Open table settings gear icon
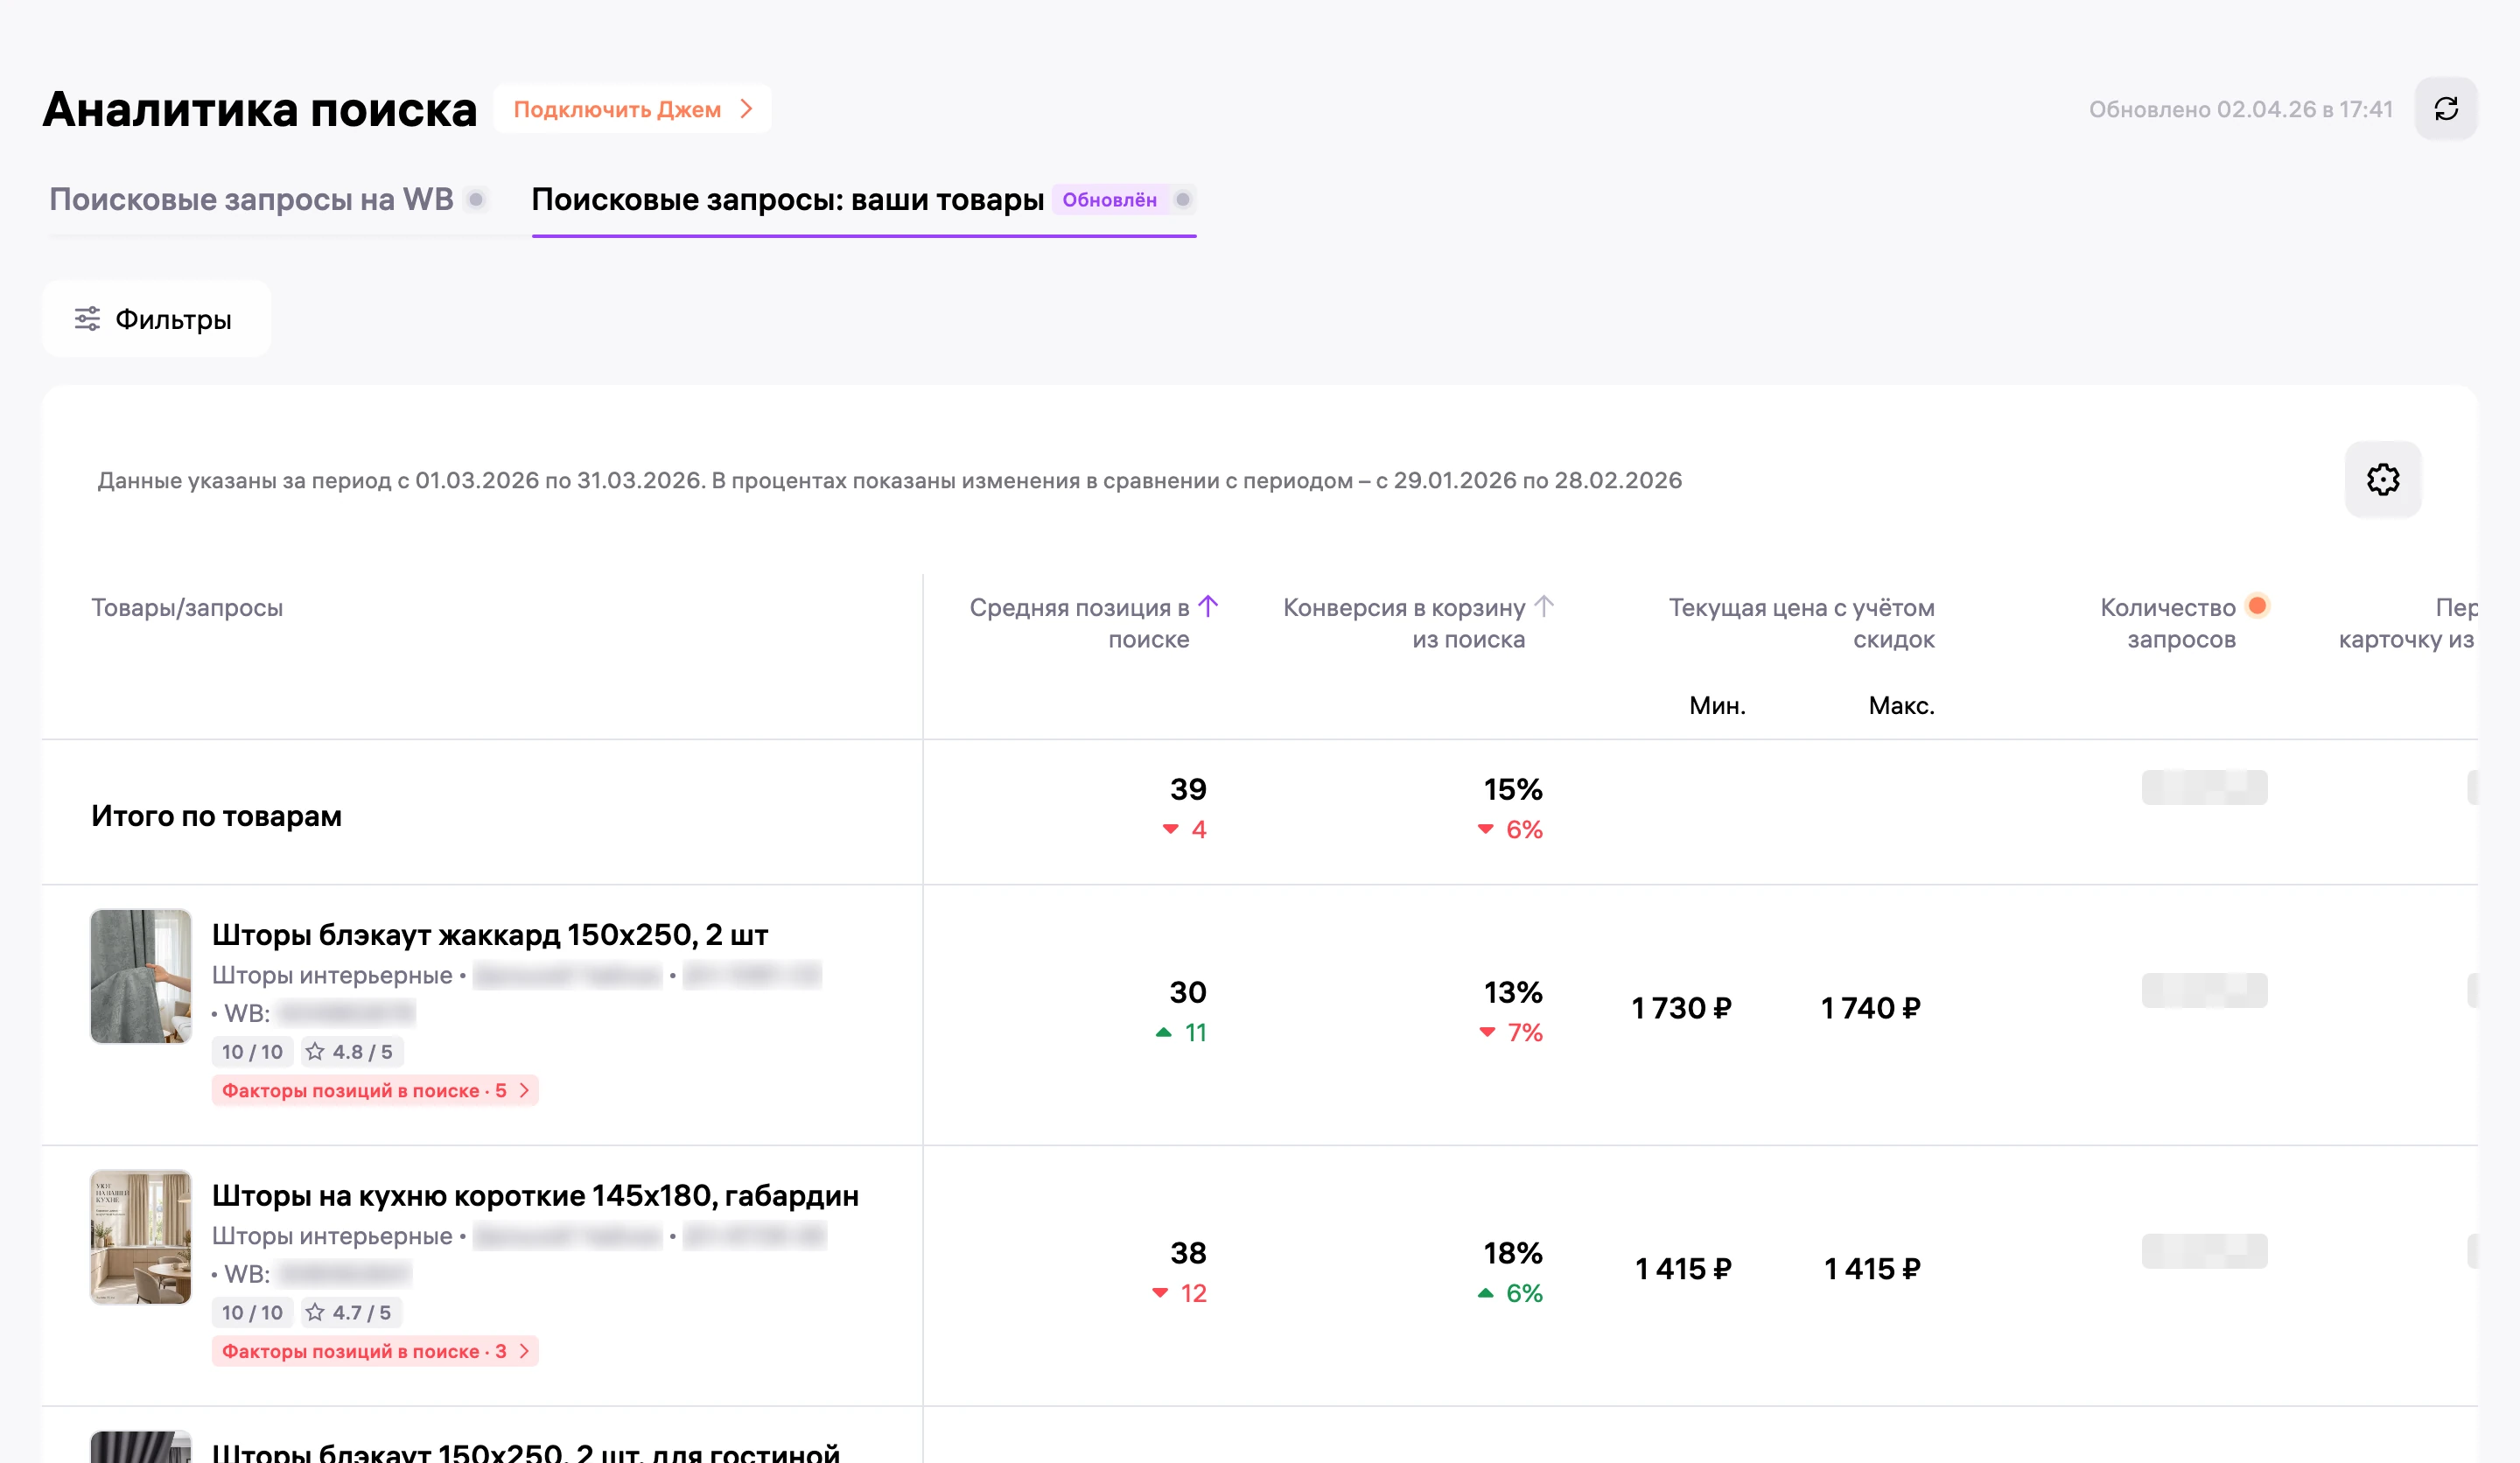 [2382, 479]
